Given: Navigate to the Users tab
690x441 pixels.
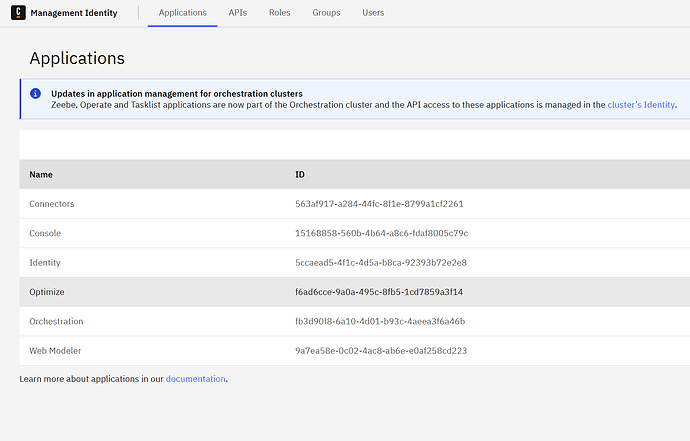Looking at the screenshot, I should click(372, 13).
